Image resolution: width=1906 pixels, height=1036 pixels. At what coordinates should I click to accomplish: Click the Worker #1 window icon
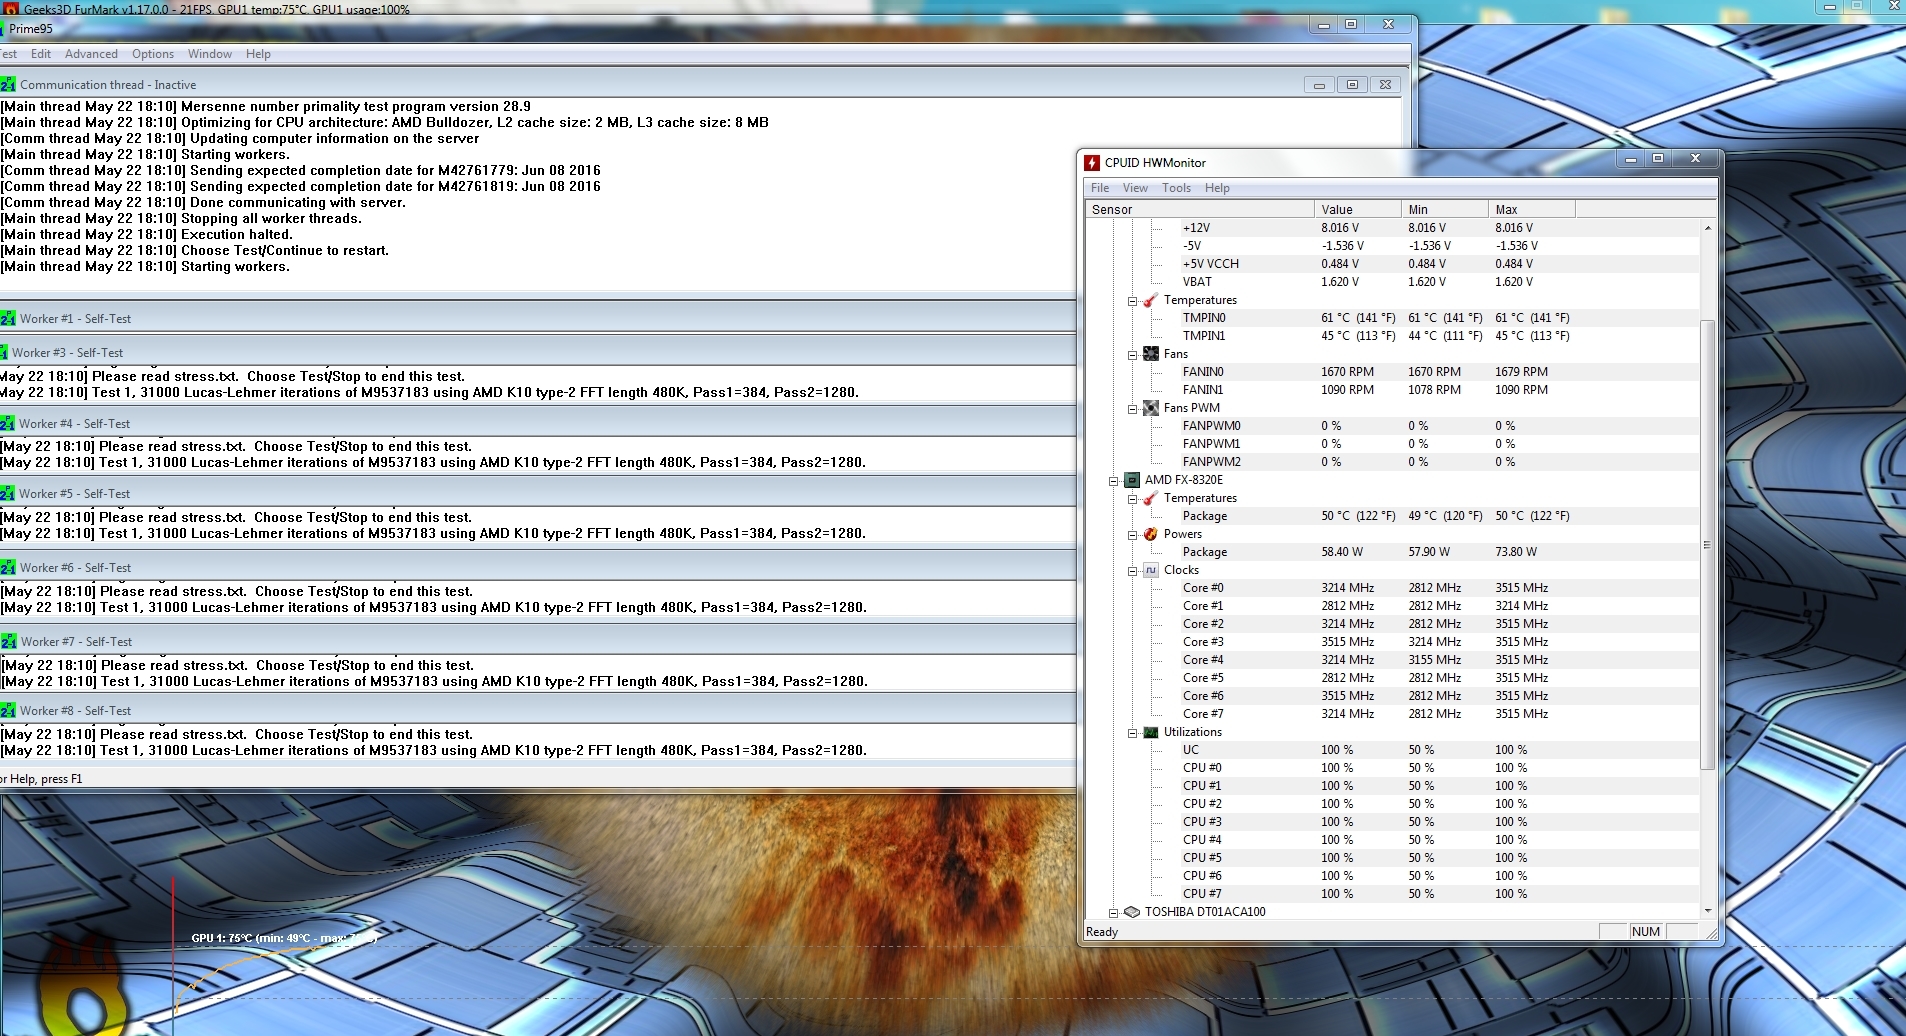coord(8,319)
